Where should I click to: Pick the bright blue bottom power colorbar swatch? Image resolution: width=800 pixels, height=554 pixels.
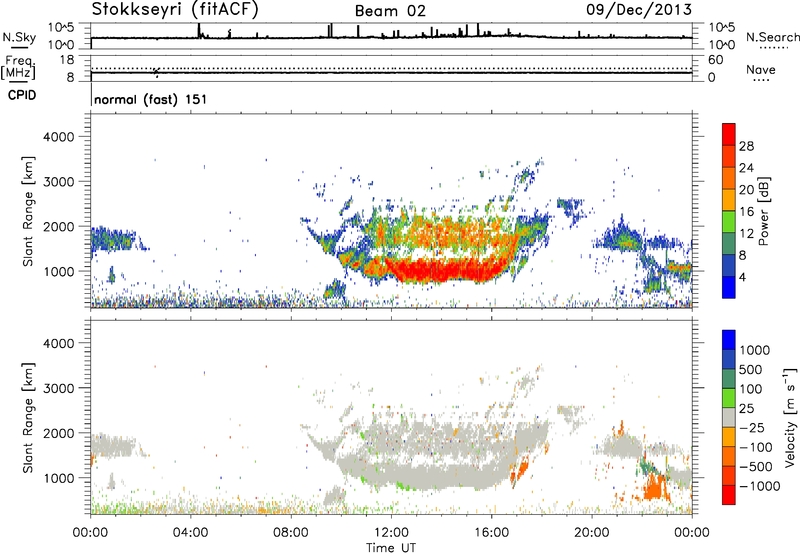729,287
